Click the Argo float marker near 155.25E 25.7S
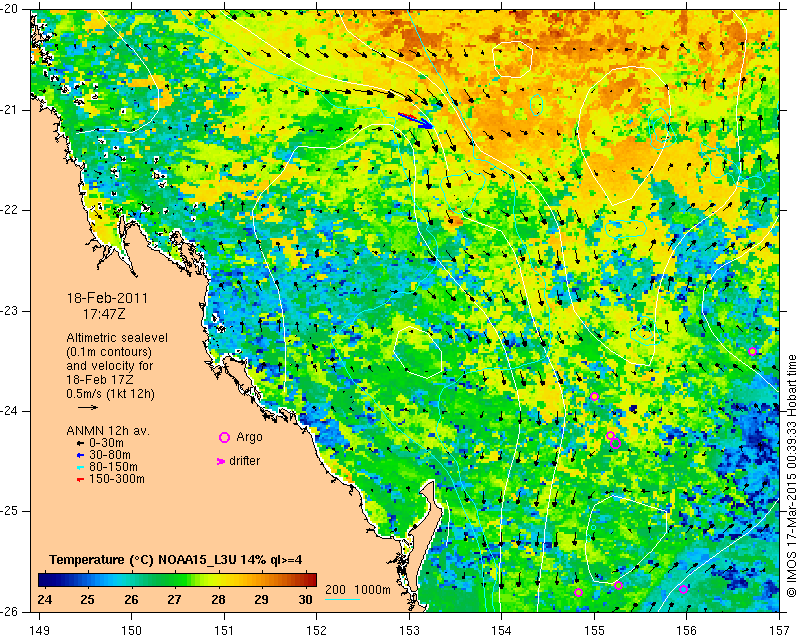The width and height of the screenshot is (800, 640). 618,585
